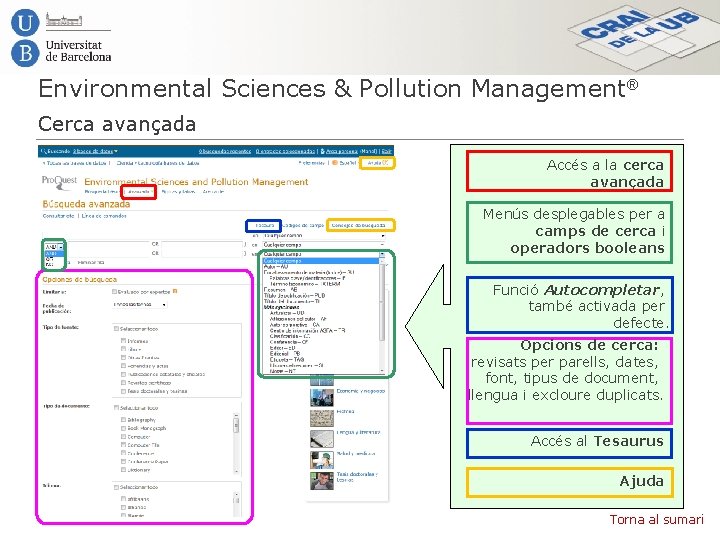Click the ProQuest logo
The width and height of the screenshot is (720, 540).
pos(59,182)
